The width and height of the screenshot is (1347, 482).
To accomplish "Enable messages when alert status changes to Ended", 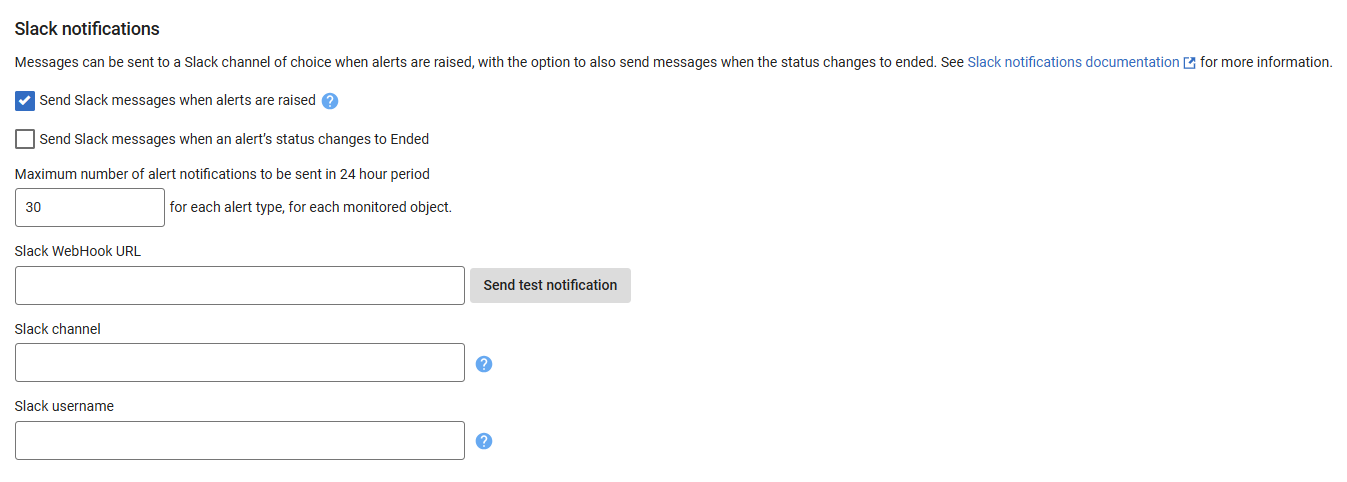I will click(25, 139).
